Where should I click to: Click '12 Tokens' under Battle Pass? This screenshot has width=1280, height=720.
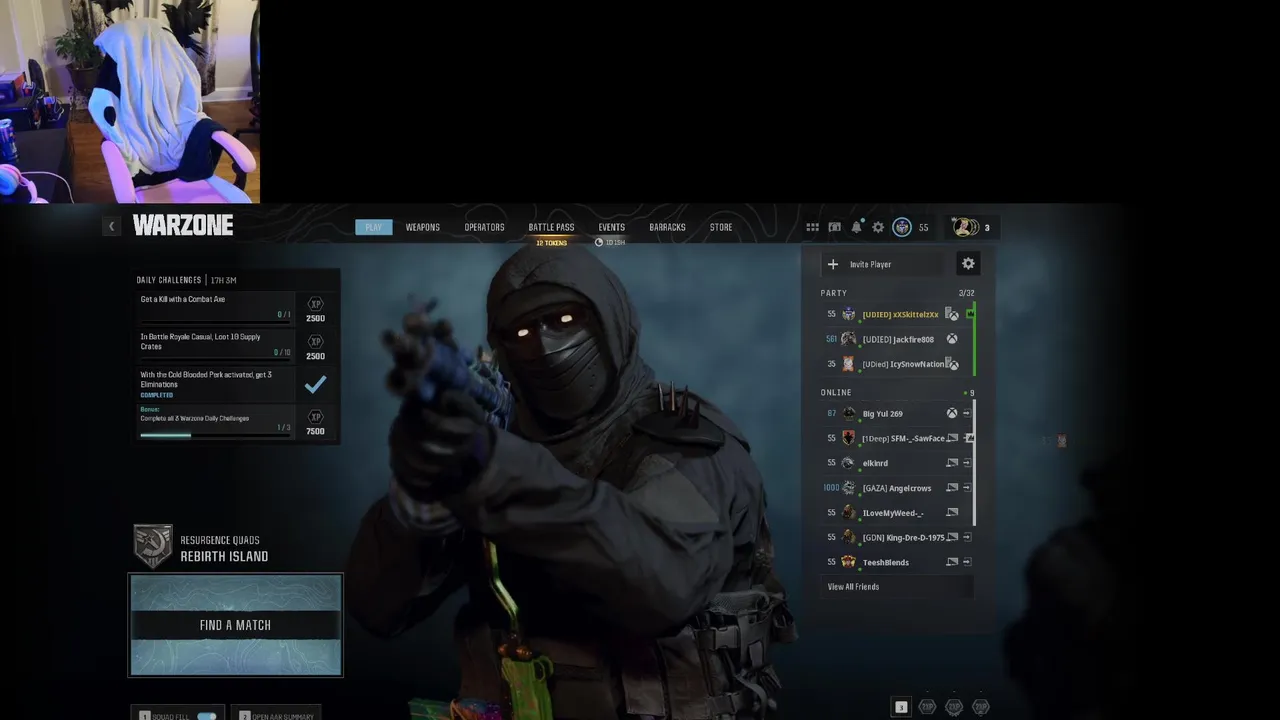coord(551,243)
